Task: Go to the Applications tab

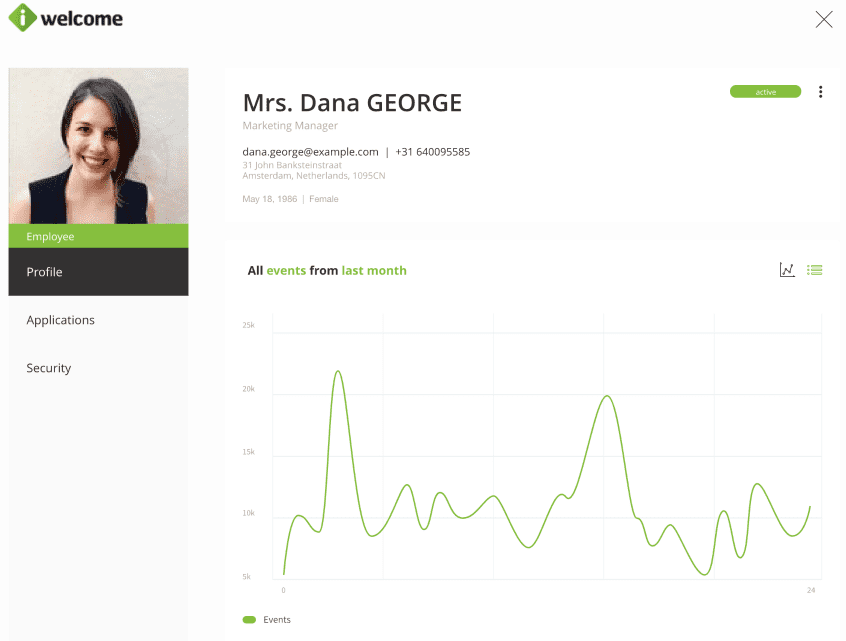Action: [61, 320]
